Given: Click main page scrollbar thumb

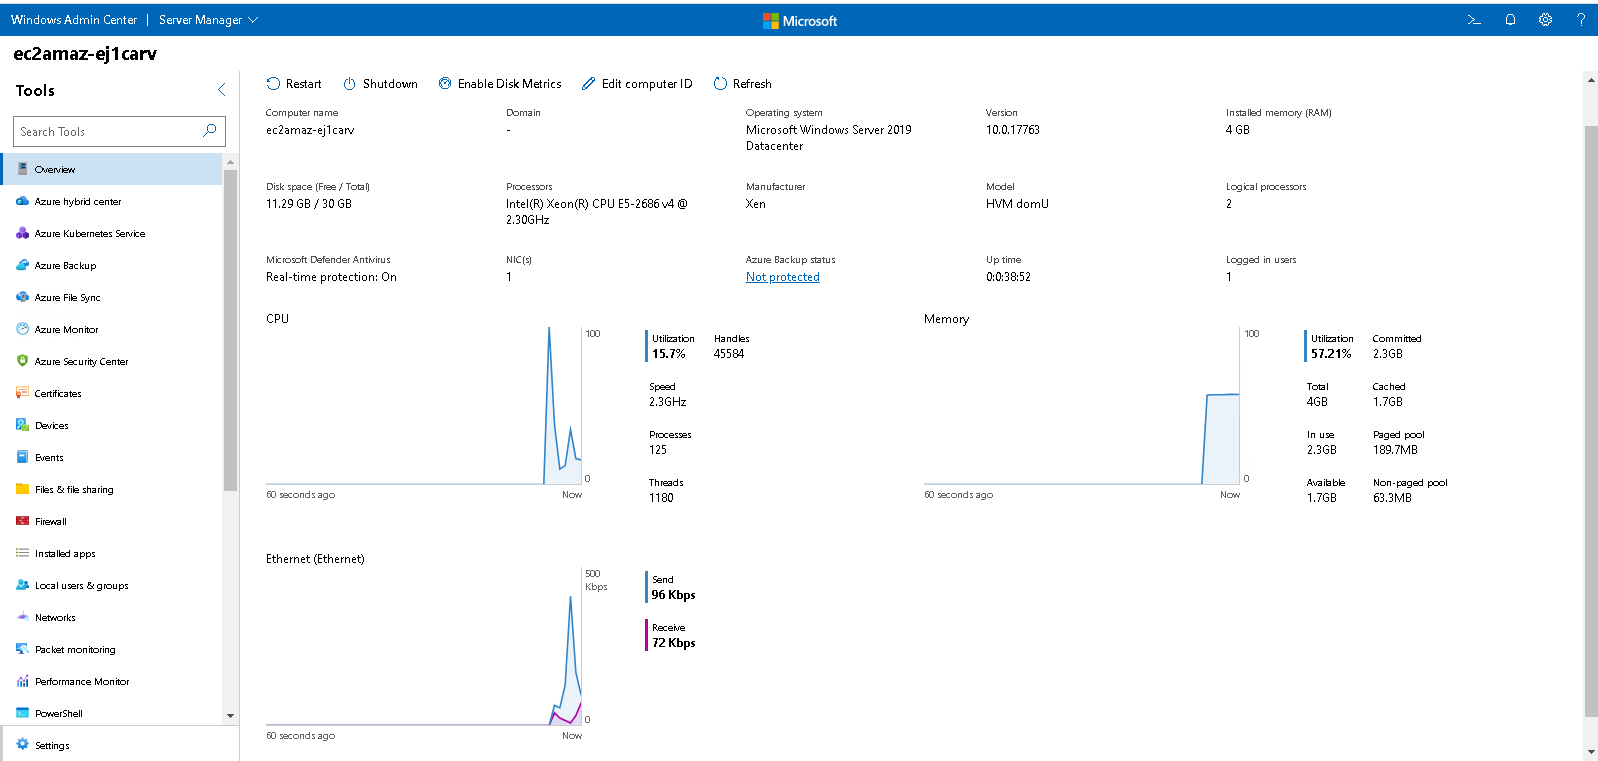Looking at the screenshot, I should click(x=1591, y=421).
